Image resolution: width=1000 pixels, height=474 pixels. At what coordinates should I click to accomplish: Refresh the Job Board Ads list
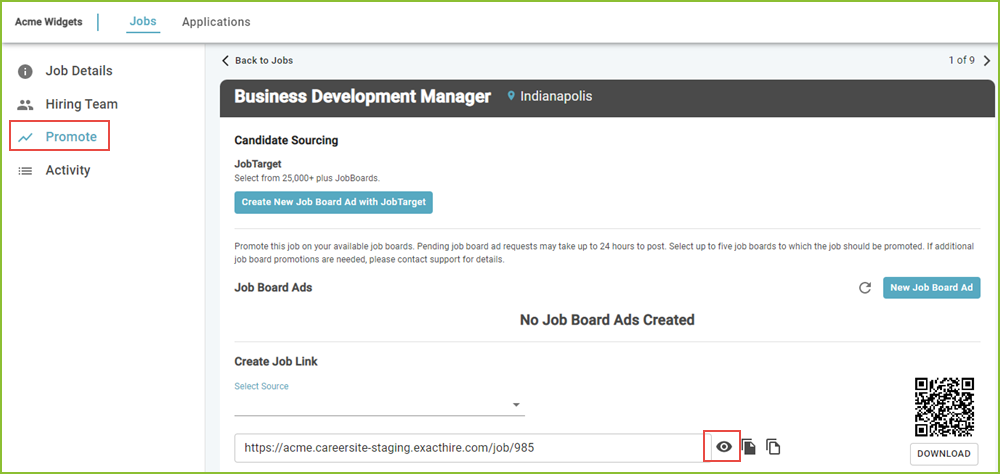[x=865, y=288]
